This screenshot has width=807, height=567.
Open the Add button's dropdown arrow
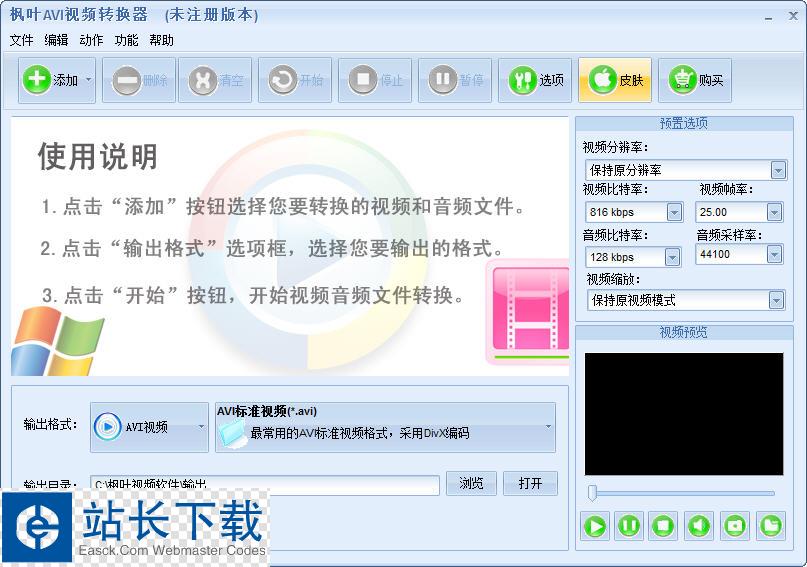89,80
